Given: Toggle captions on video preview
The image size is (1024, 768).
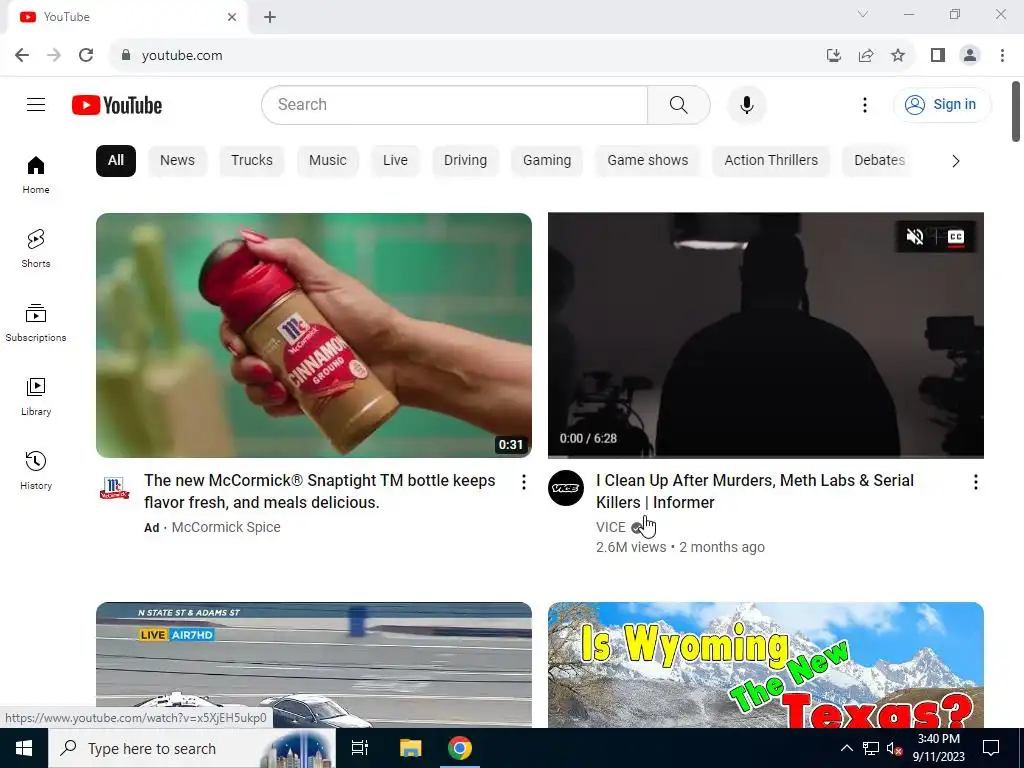Looking at the screenshot, I should click(x=955, y=236).
